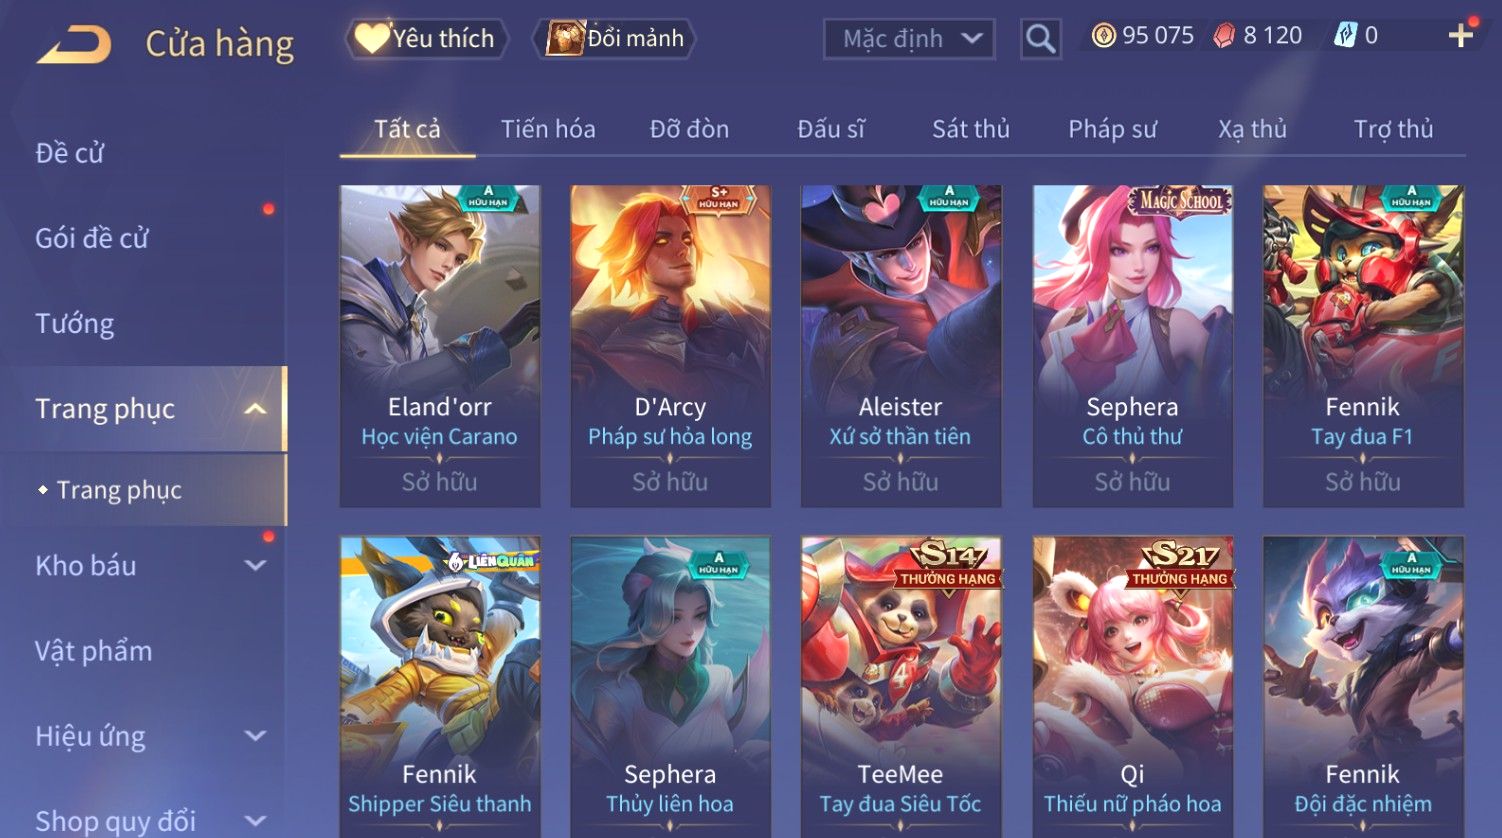Select D'Arcy Pháp sư hỏa long skin

tap(670, 346)
